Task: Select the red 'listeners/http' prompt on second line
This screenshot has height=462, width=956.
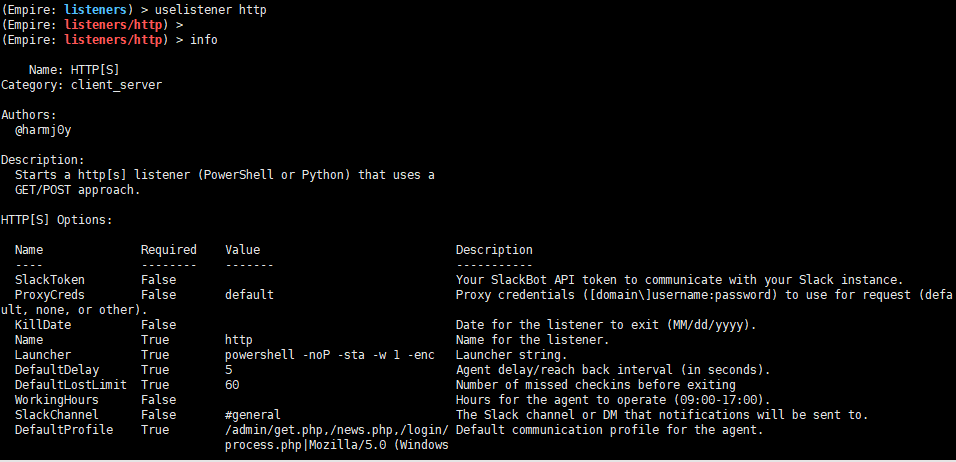Action: pos(113,25)
